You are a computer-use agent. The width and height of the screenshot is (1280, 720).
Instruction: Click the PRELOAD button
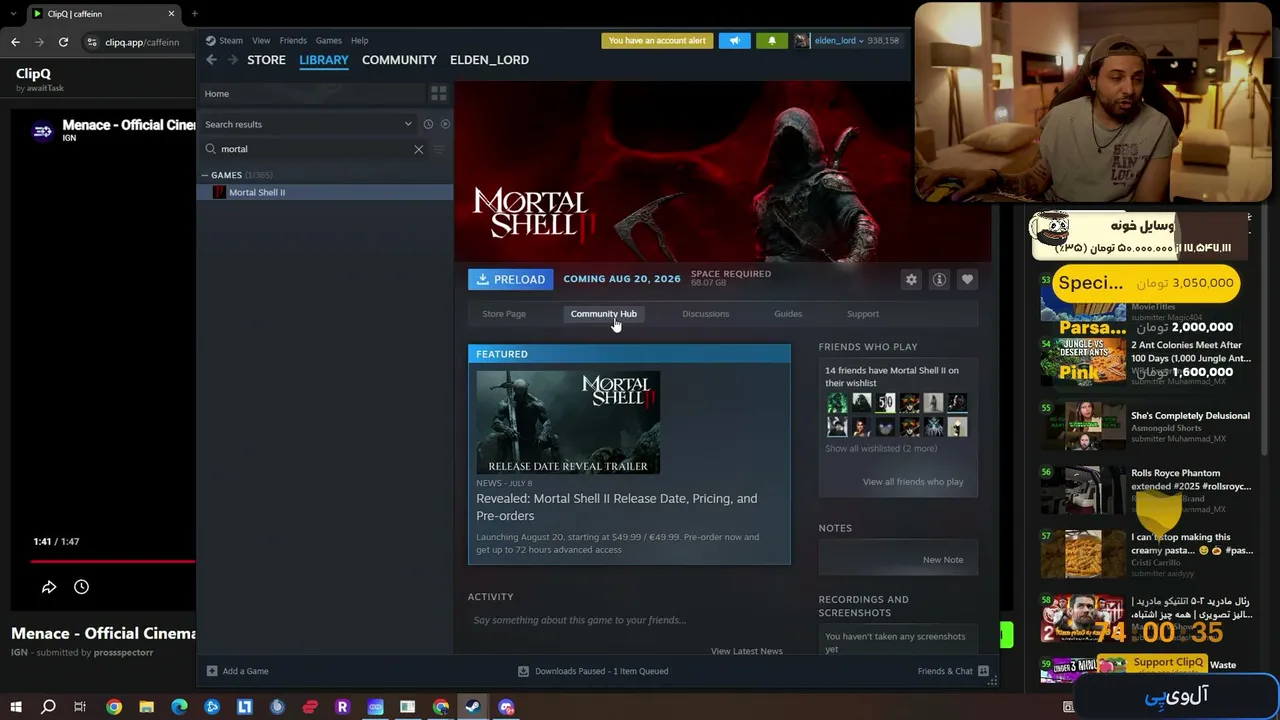pyautogui.click(x=511, y=280)
